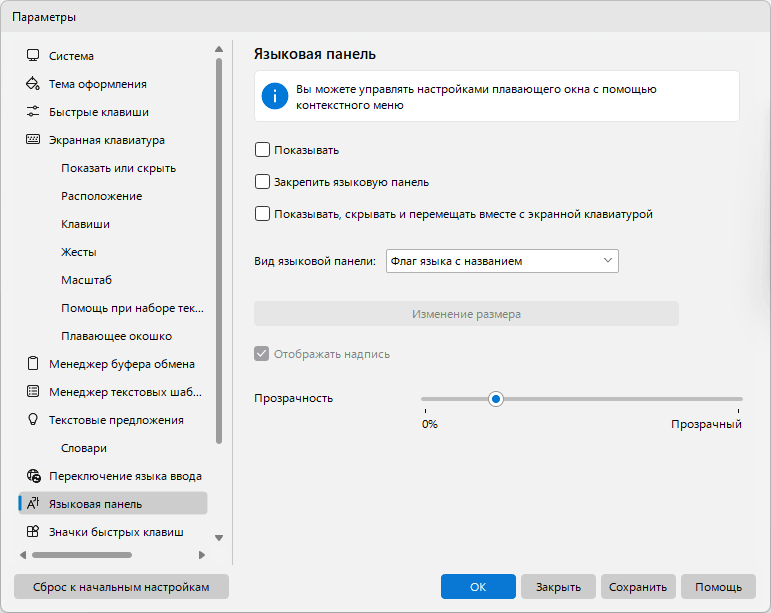
Task: Click the list icon for Менеджер текстовых шаблонов
Action: click(x=33, y=392)
